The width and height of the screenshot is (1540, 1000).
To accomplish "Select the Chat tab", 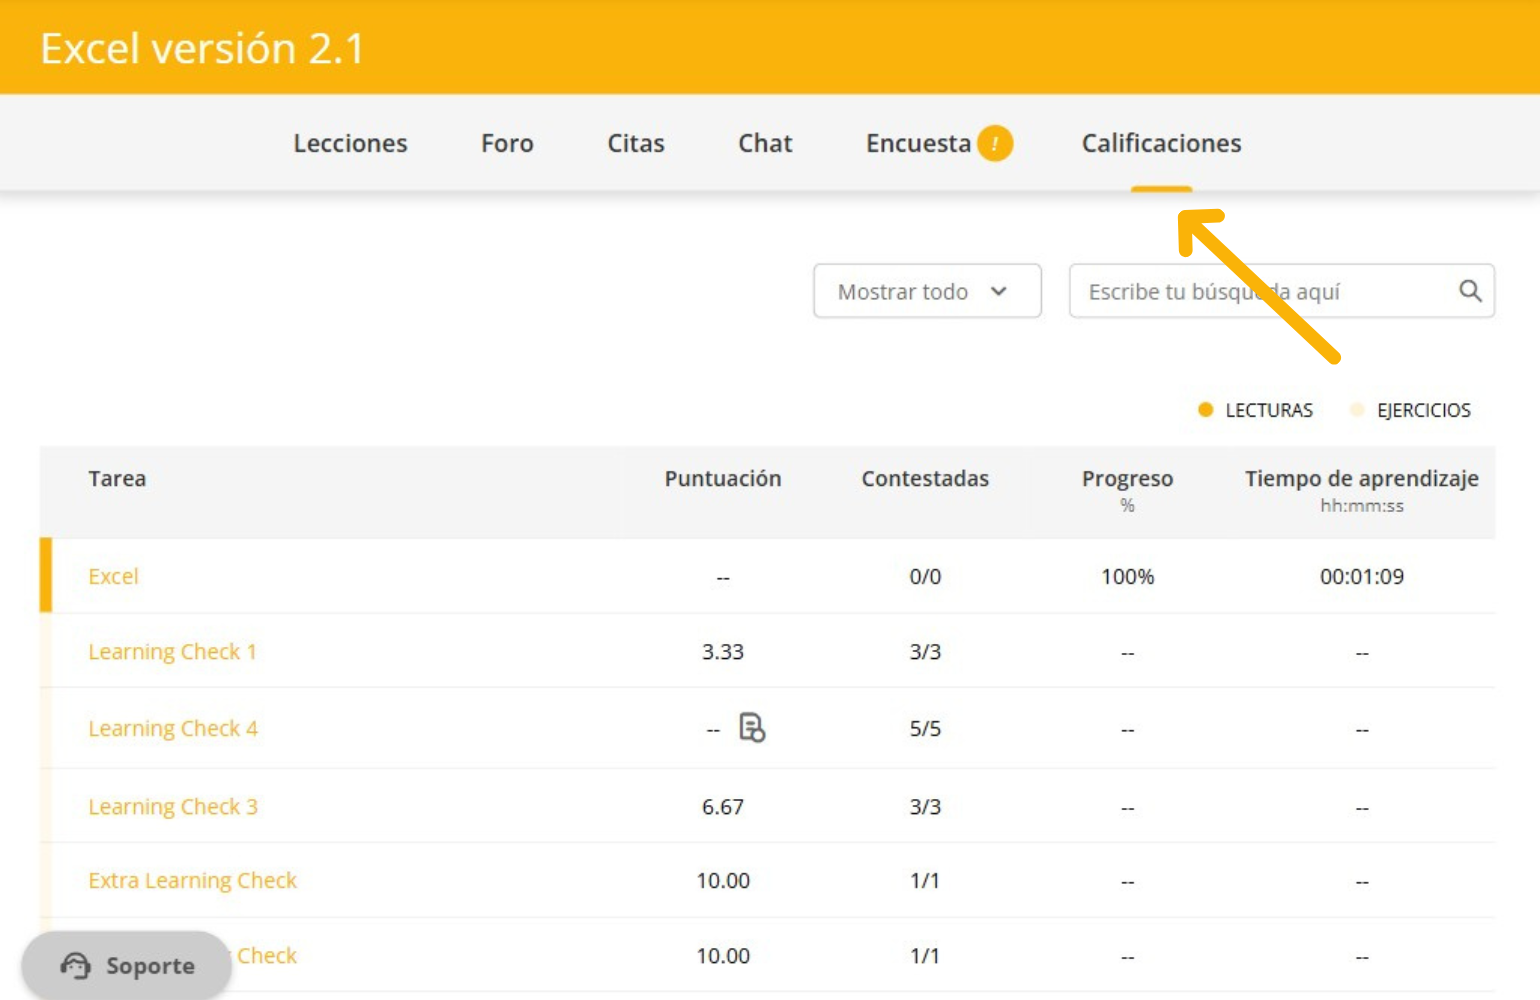I will point(765,143).
